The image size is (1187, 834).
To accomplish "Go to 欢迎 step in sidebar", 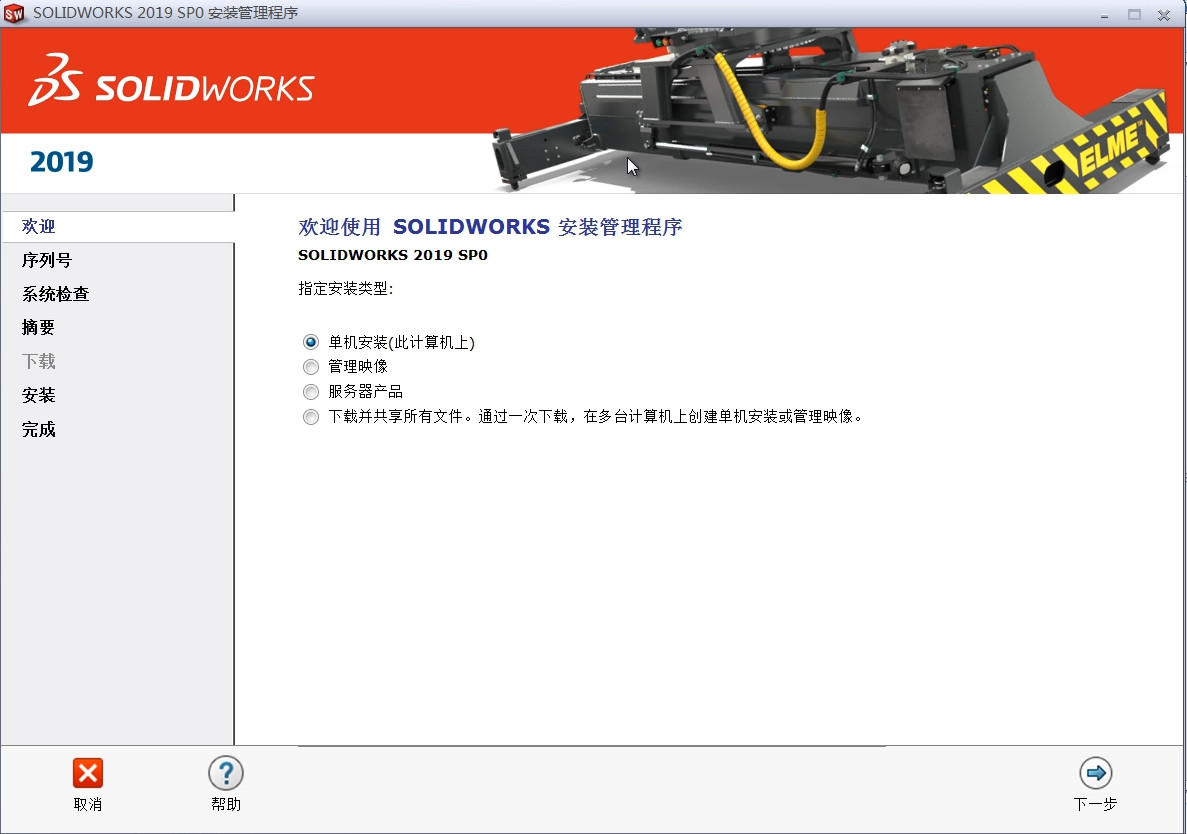I will coord(39,227).
